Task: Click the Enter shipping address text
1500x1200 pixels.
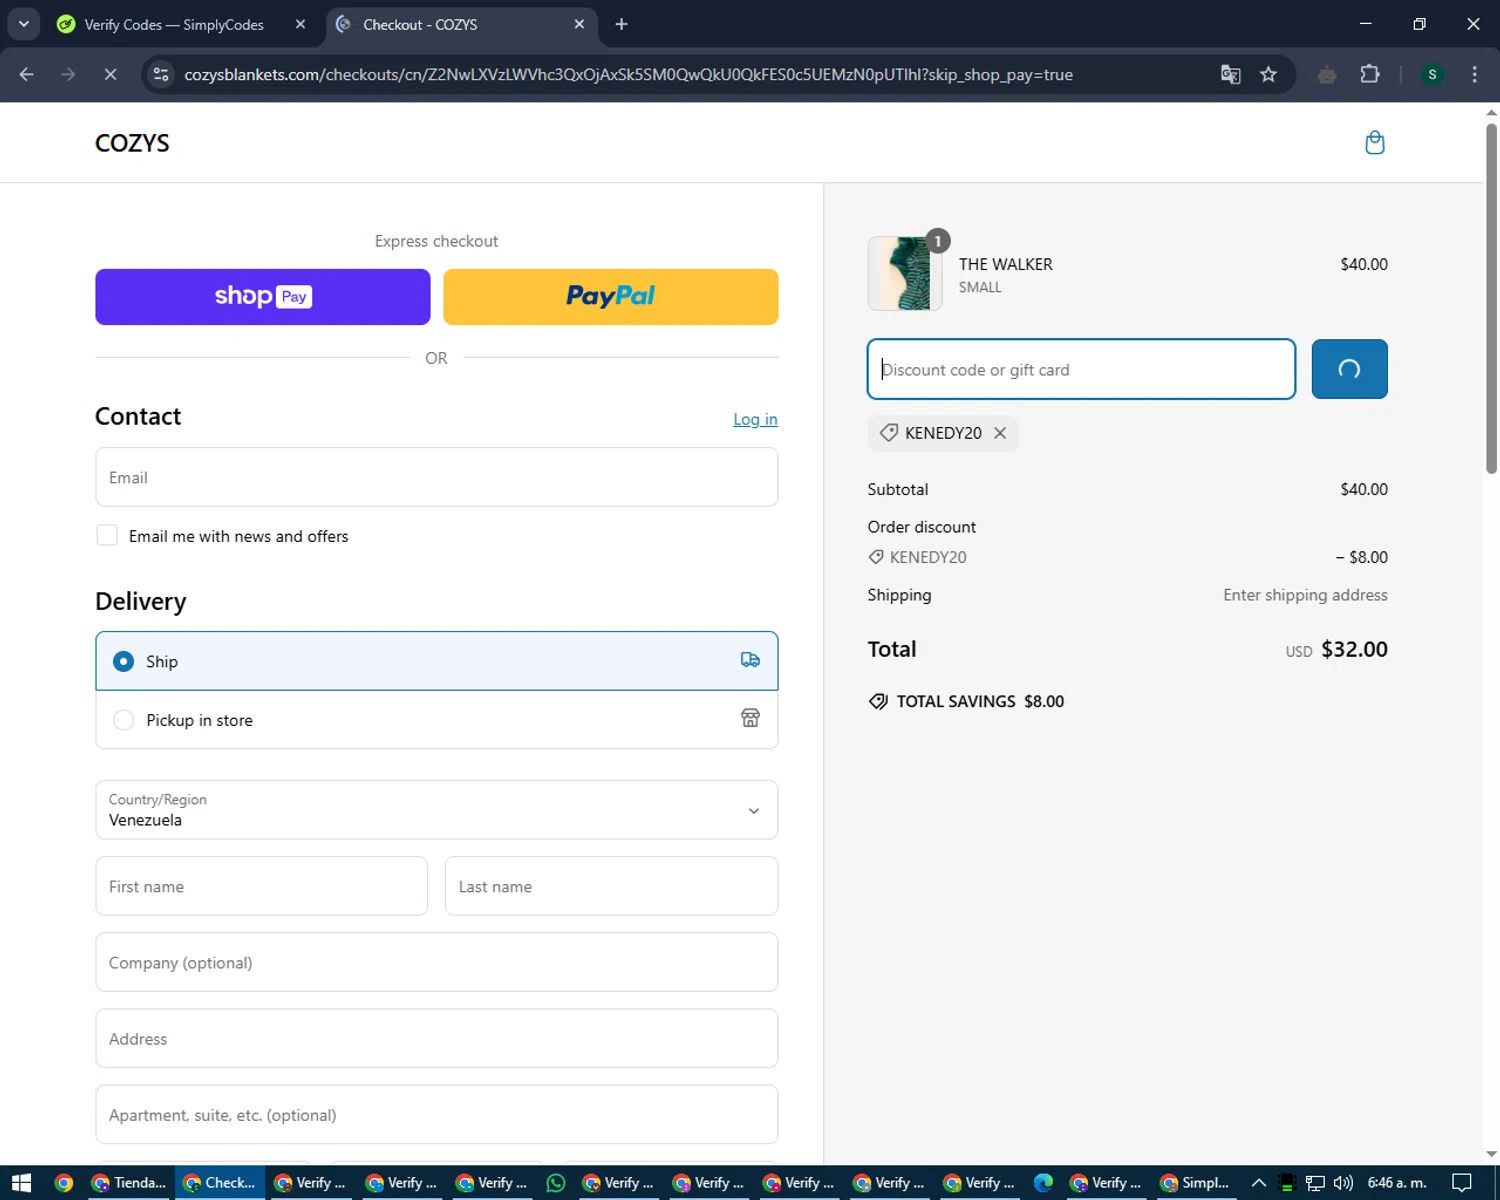Action: [1305, 595]
